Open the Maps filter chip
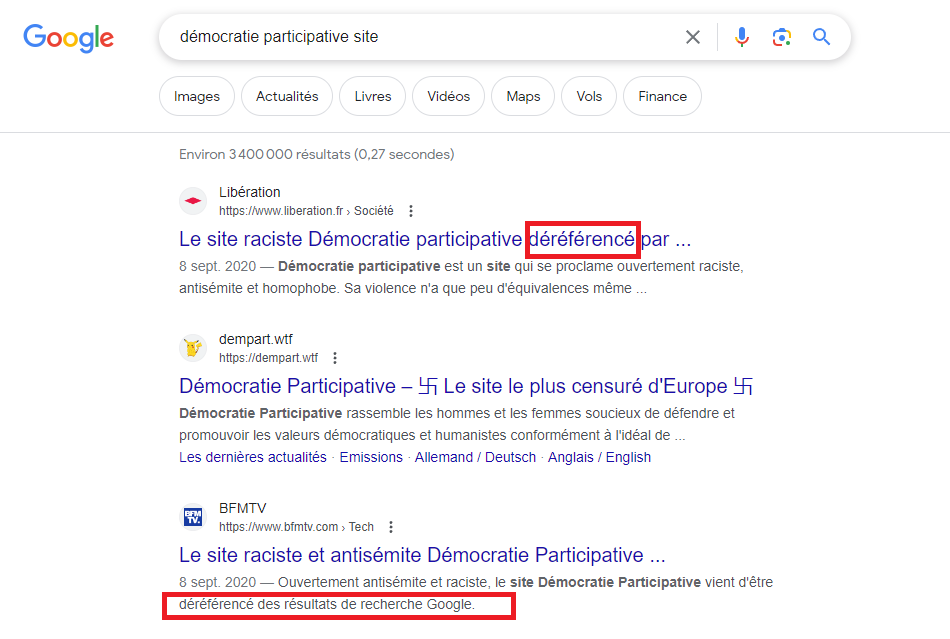The image size is (950, 639). pos(523,97)
